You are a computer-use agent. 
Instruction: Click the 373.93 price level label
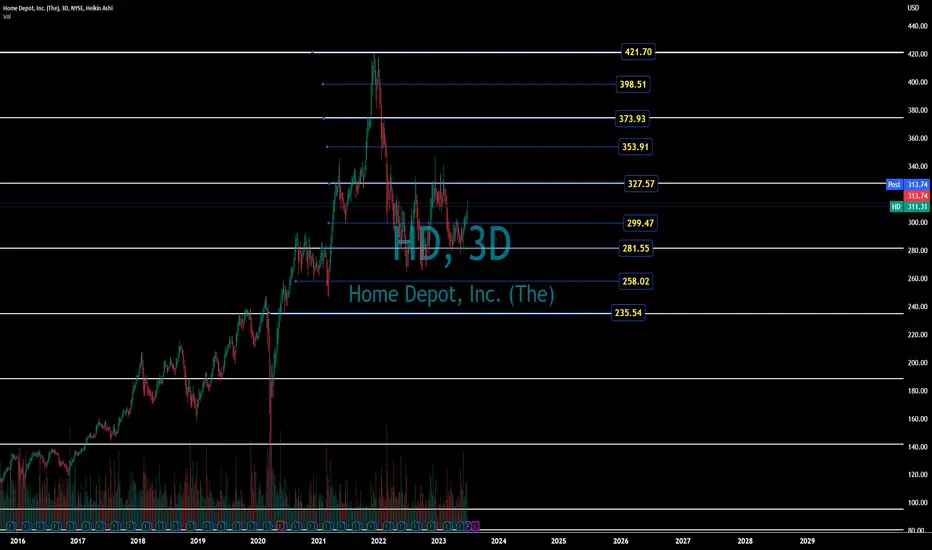632,119
